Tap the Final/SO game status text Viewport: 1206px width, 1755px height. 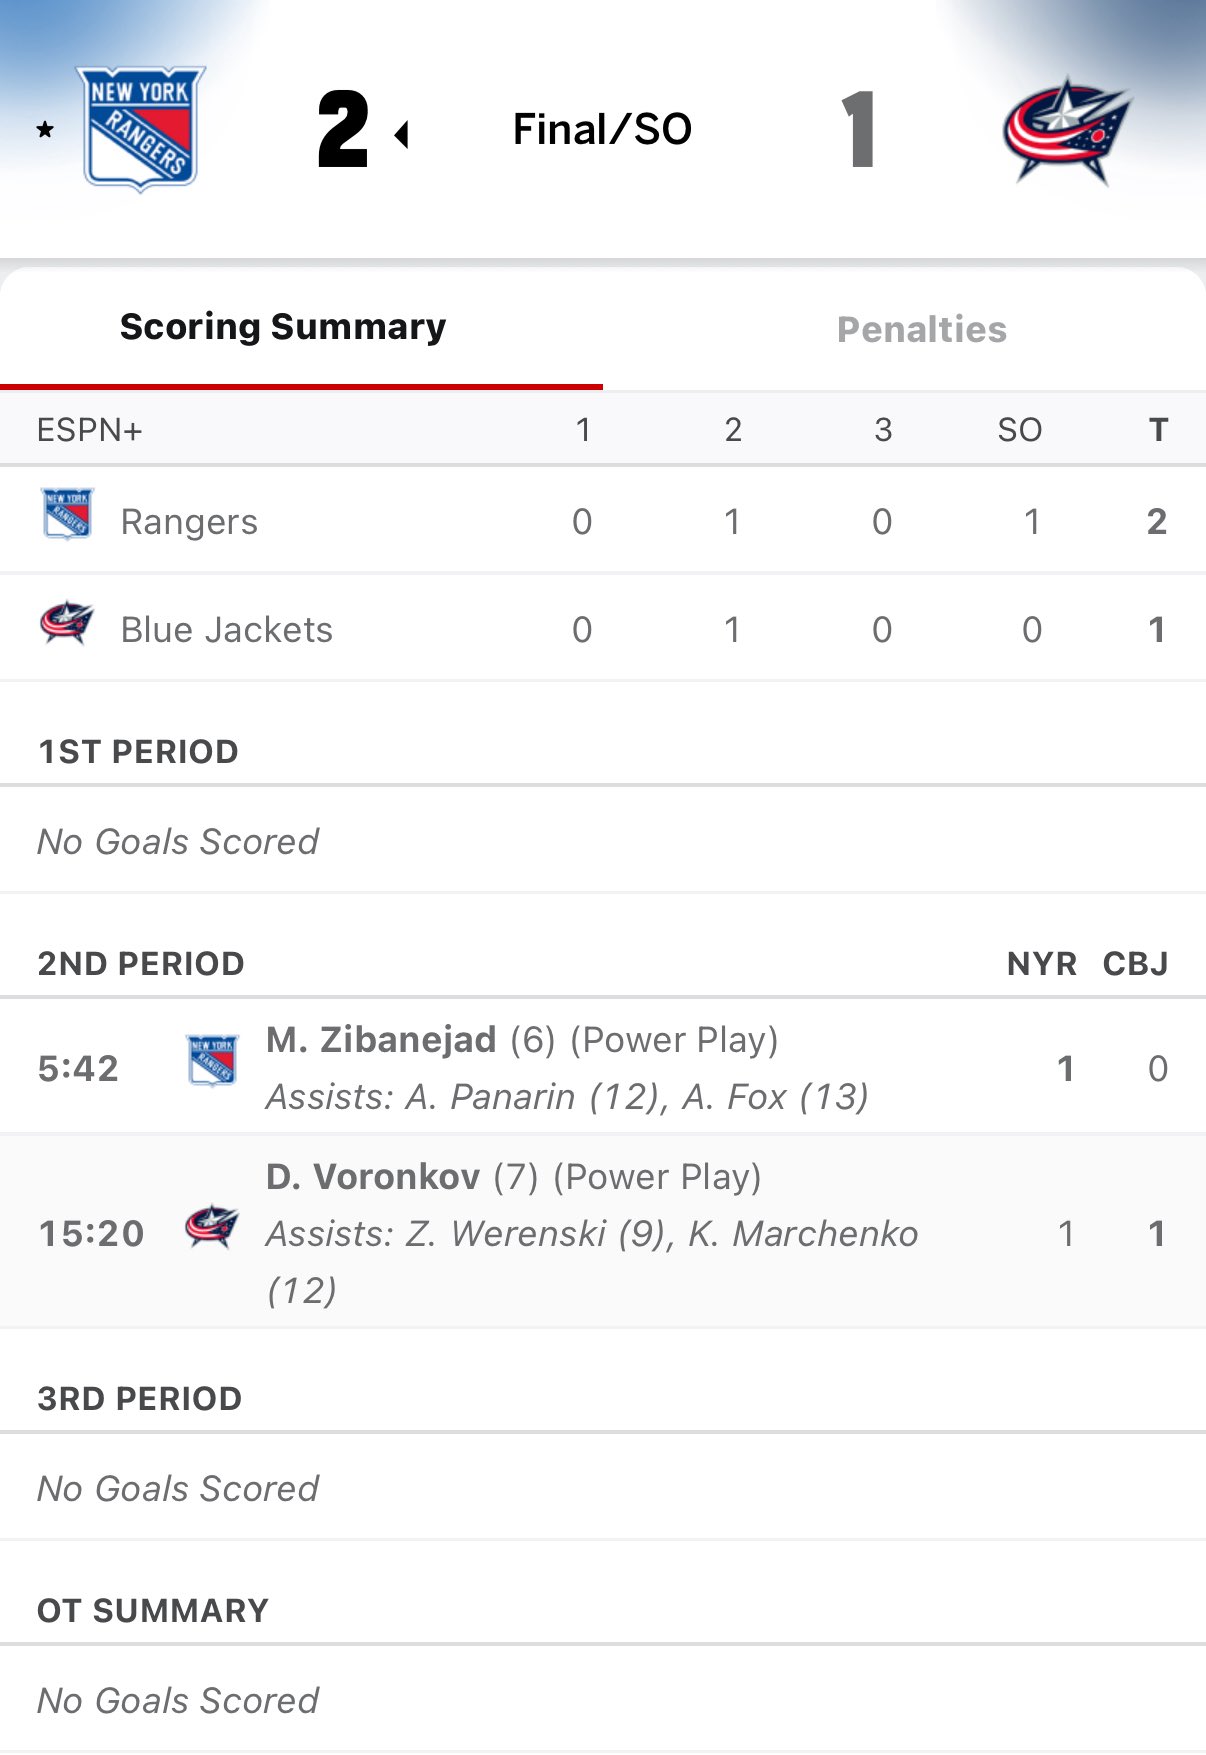pyautogui.click(x=602, y=129)
